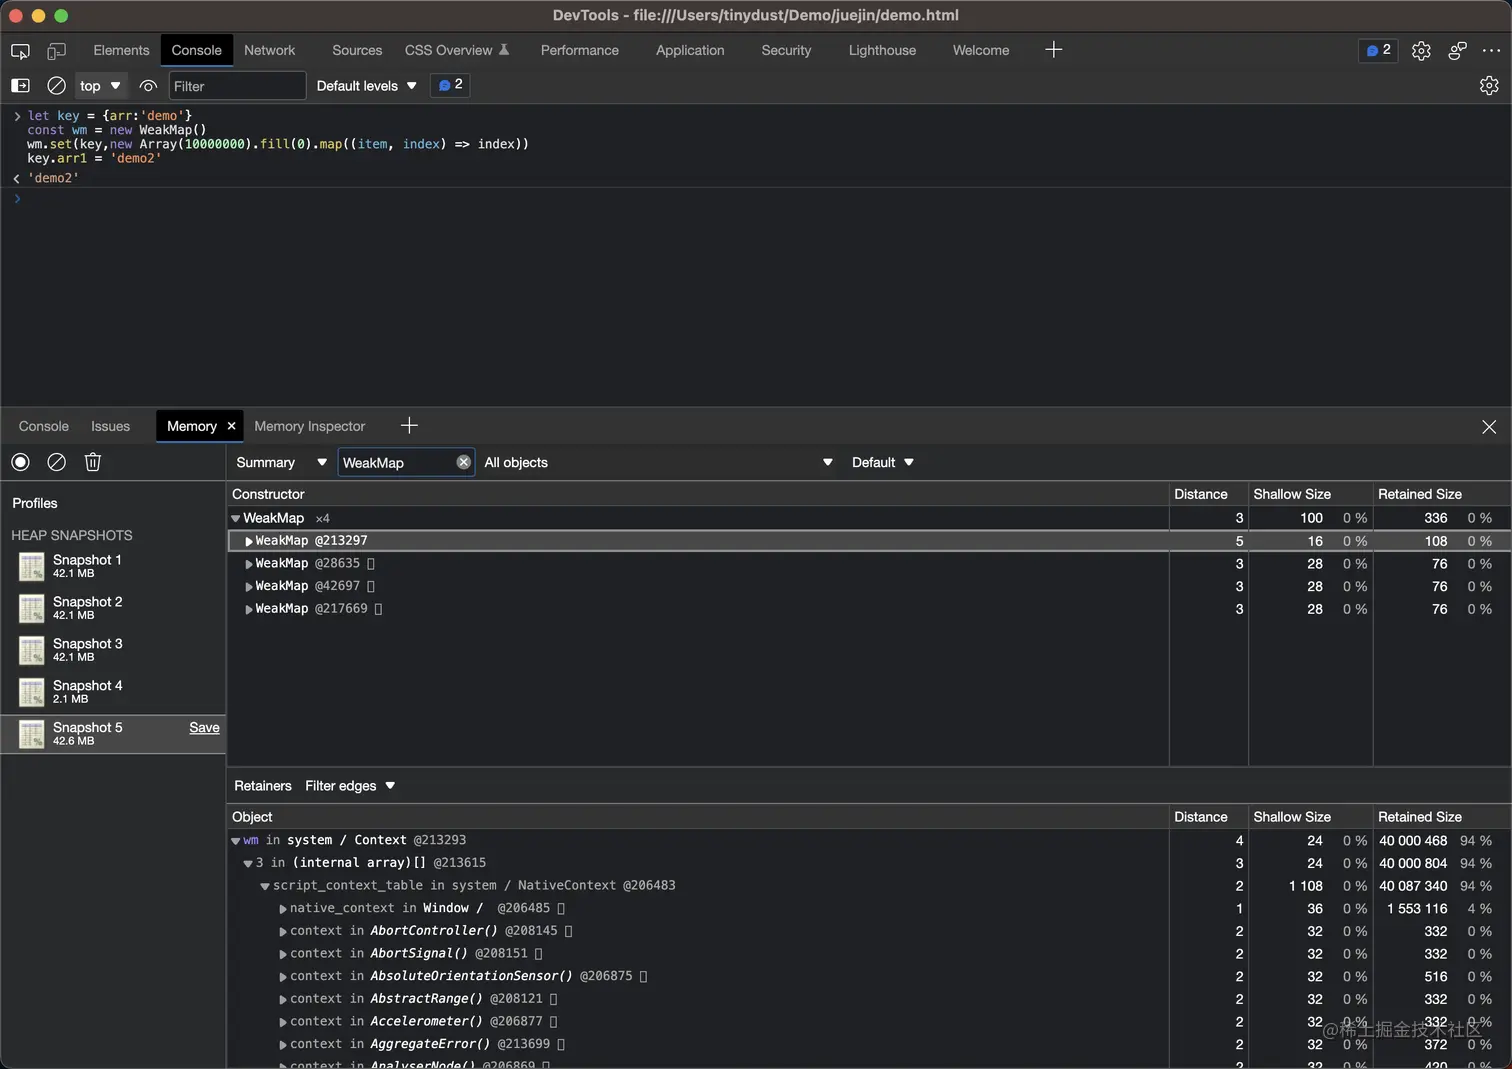The width and height of the screenshot is (1512, 1069).
Task: Show console sidebar icon
Action: [x=20, y=86]
